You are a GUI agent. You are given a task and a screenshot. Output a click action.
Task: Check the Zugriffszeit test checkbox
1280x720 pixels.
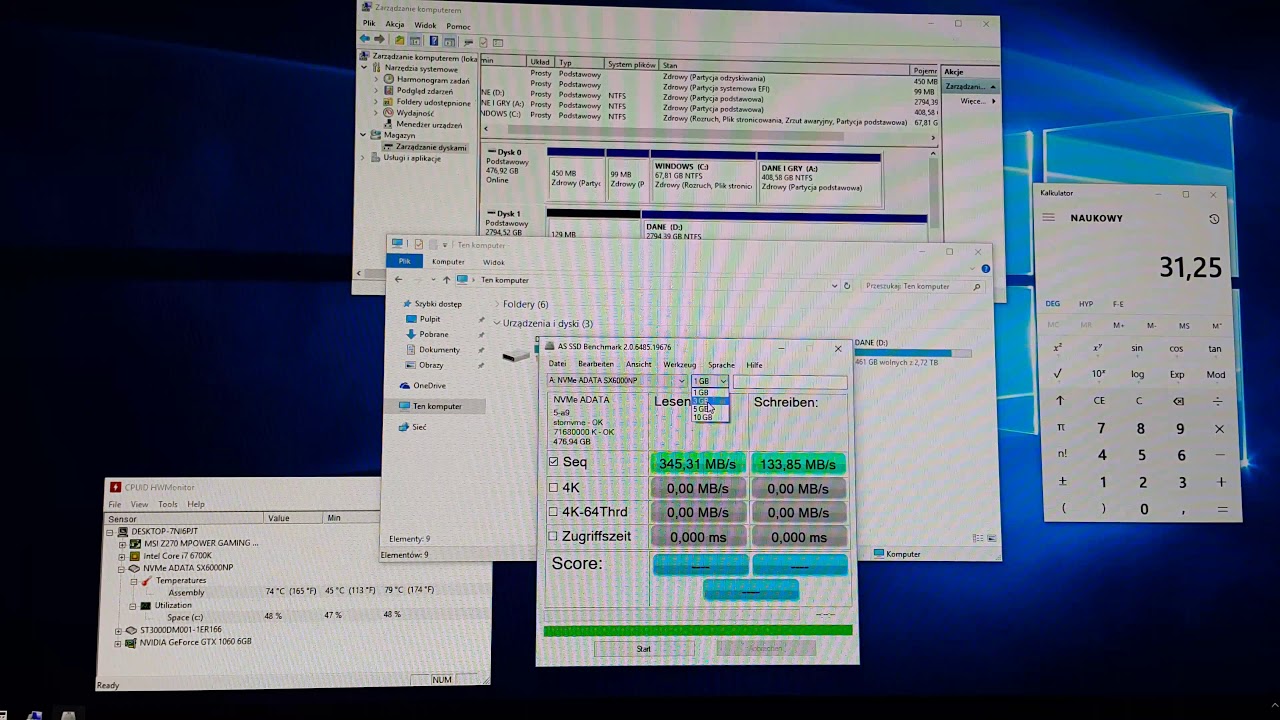[553, 536]
